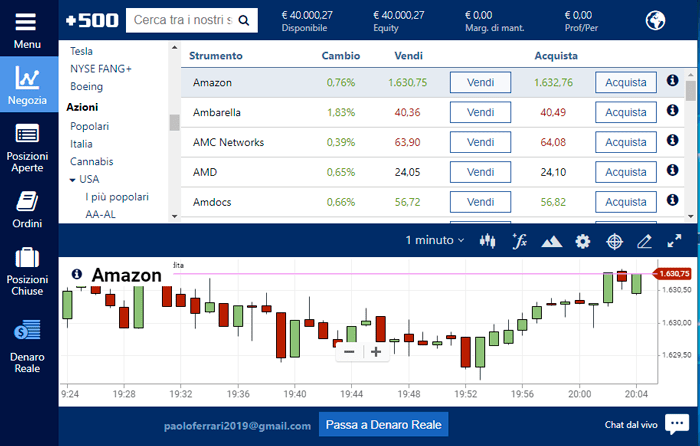
Task: Select the Ambarella instrument name
Action: point(217,113)
